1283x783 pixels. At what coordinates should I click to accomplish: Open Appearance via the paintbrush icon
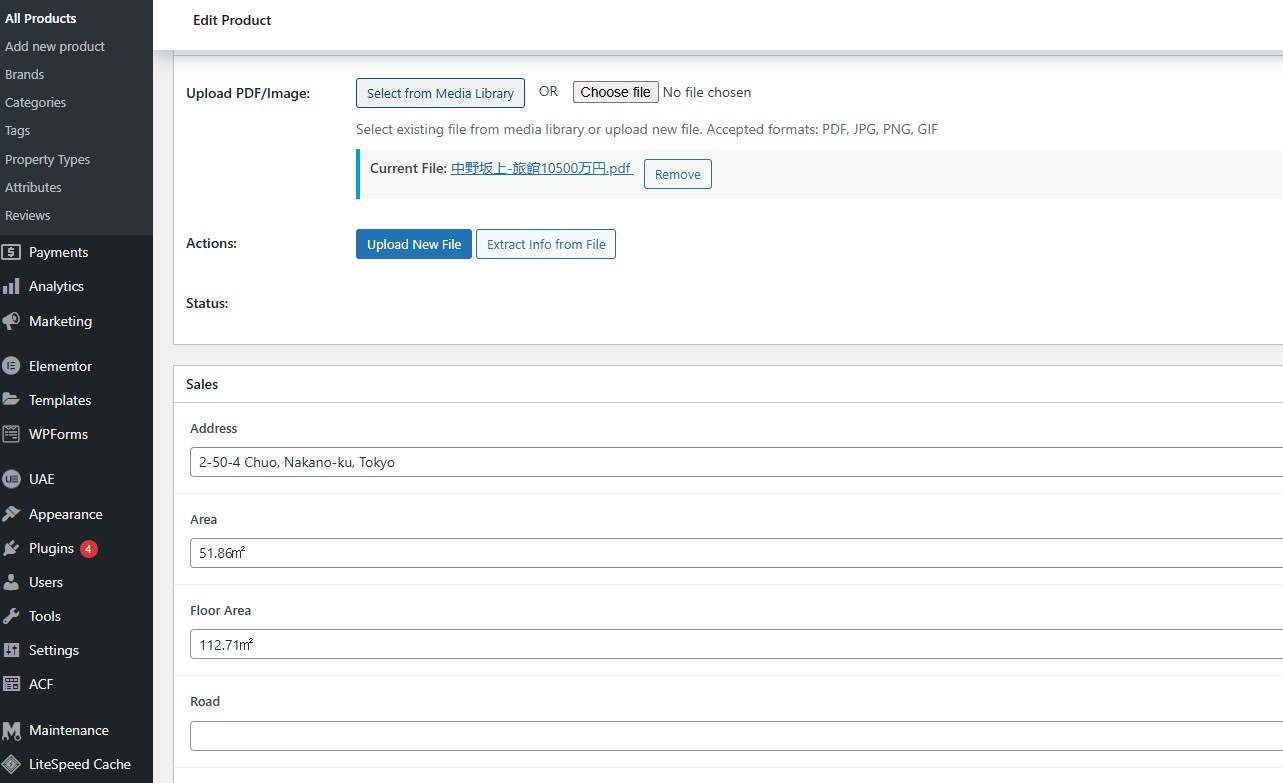[11, 514]
